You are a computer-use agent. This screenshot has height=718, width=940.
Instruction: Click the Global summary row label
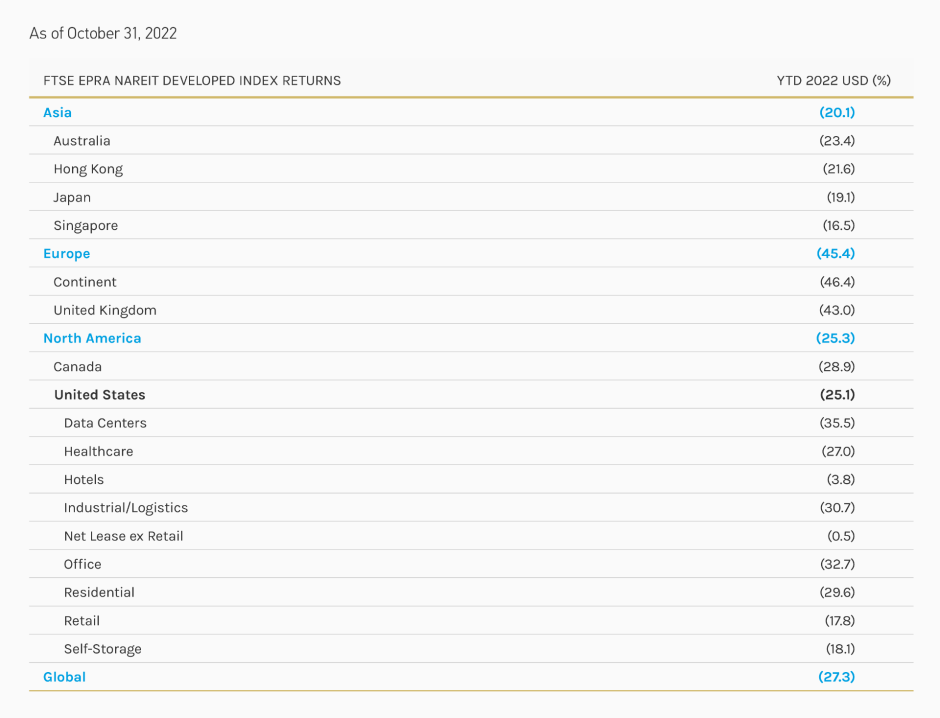64,677
